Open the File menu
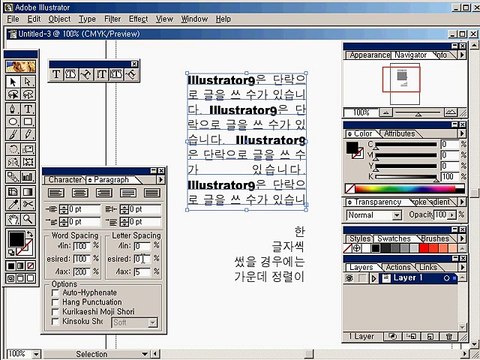The height and width of the screenshot is (360, 480). coord(13,19)
